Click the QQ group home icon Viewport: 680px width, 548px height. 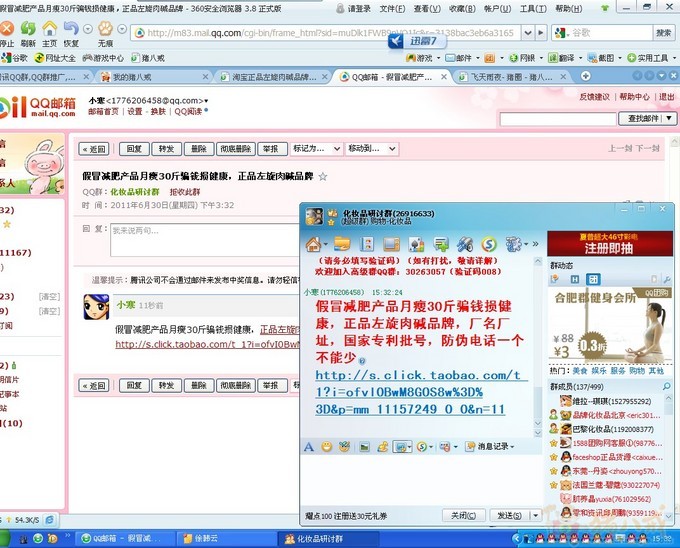click(313, 244)
